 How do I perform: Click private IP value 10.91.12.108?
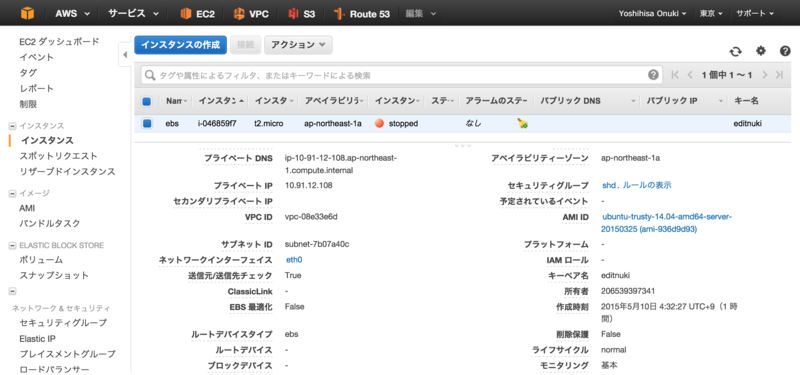click(309, 185)
